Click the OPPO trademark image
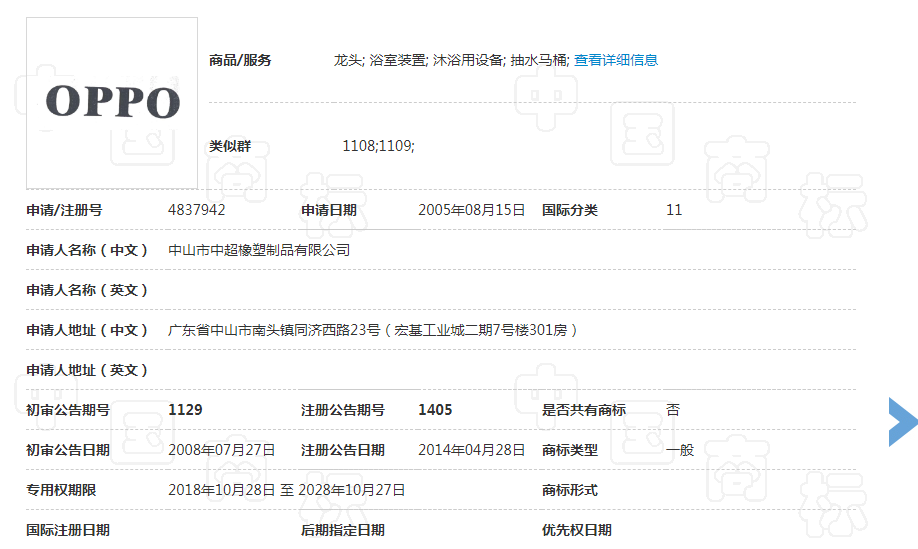 tap(112, 103)
